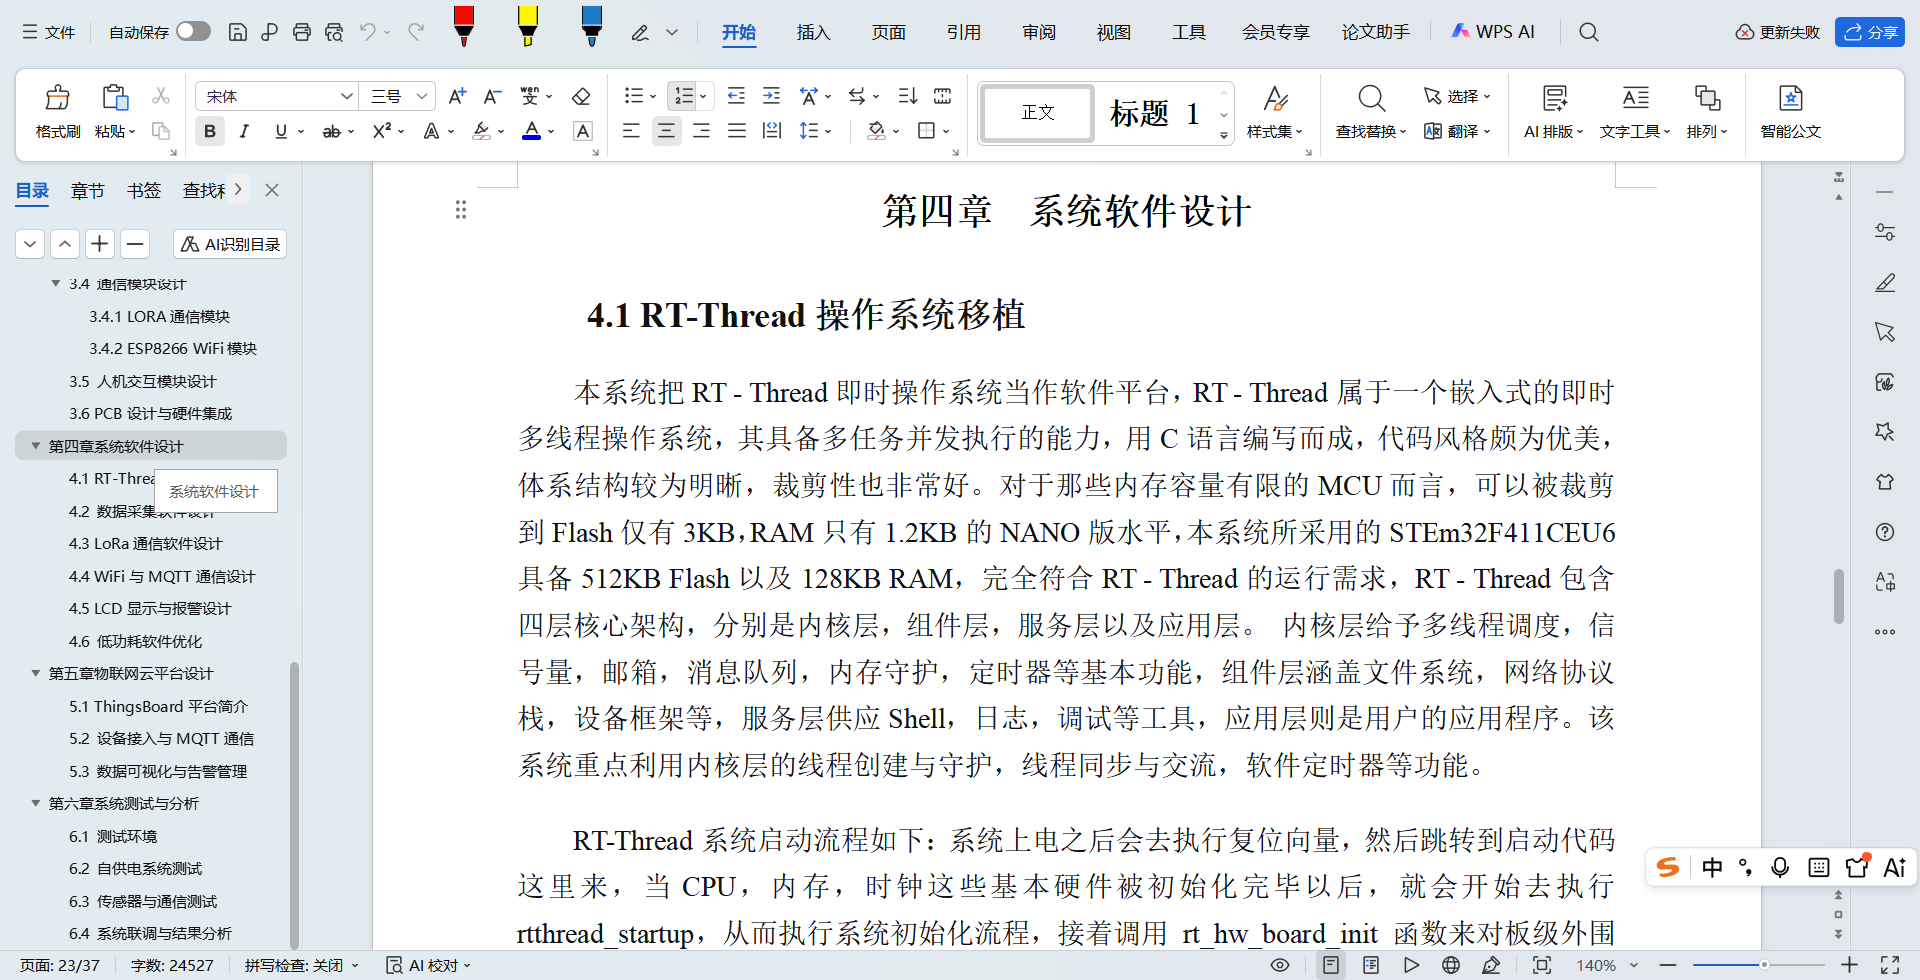This screenshot has height=980, width=1920.
Task: Toggle Strikethrough formatting
Action: point(331,131)
